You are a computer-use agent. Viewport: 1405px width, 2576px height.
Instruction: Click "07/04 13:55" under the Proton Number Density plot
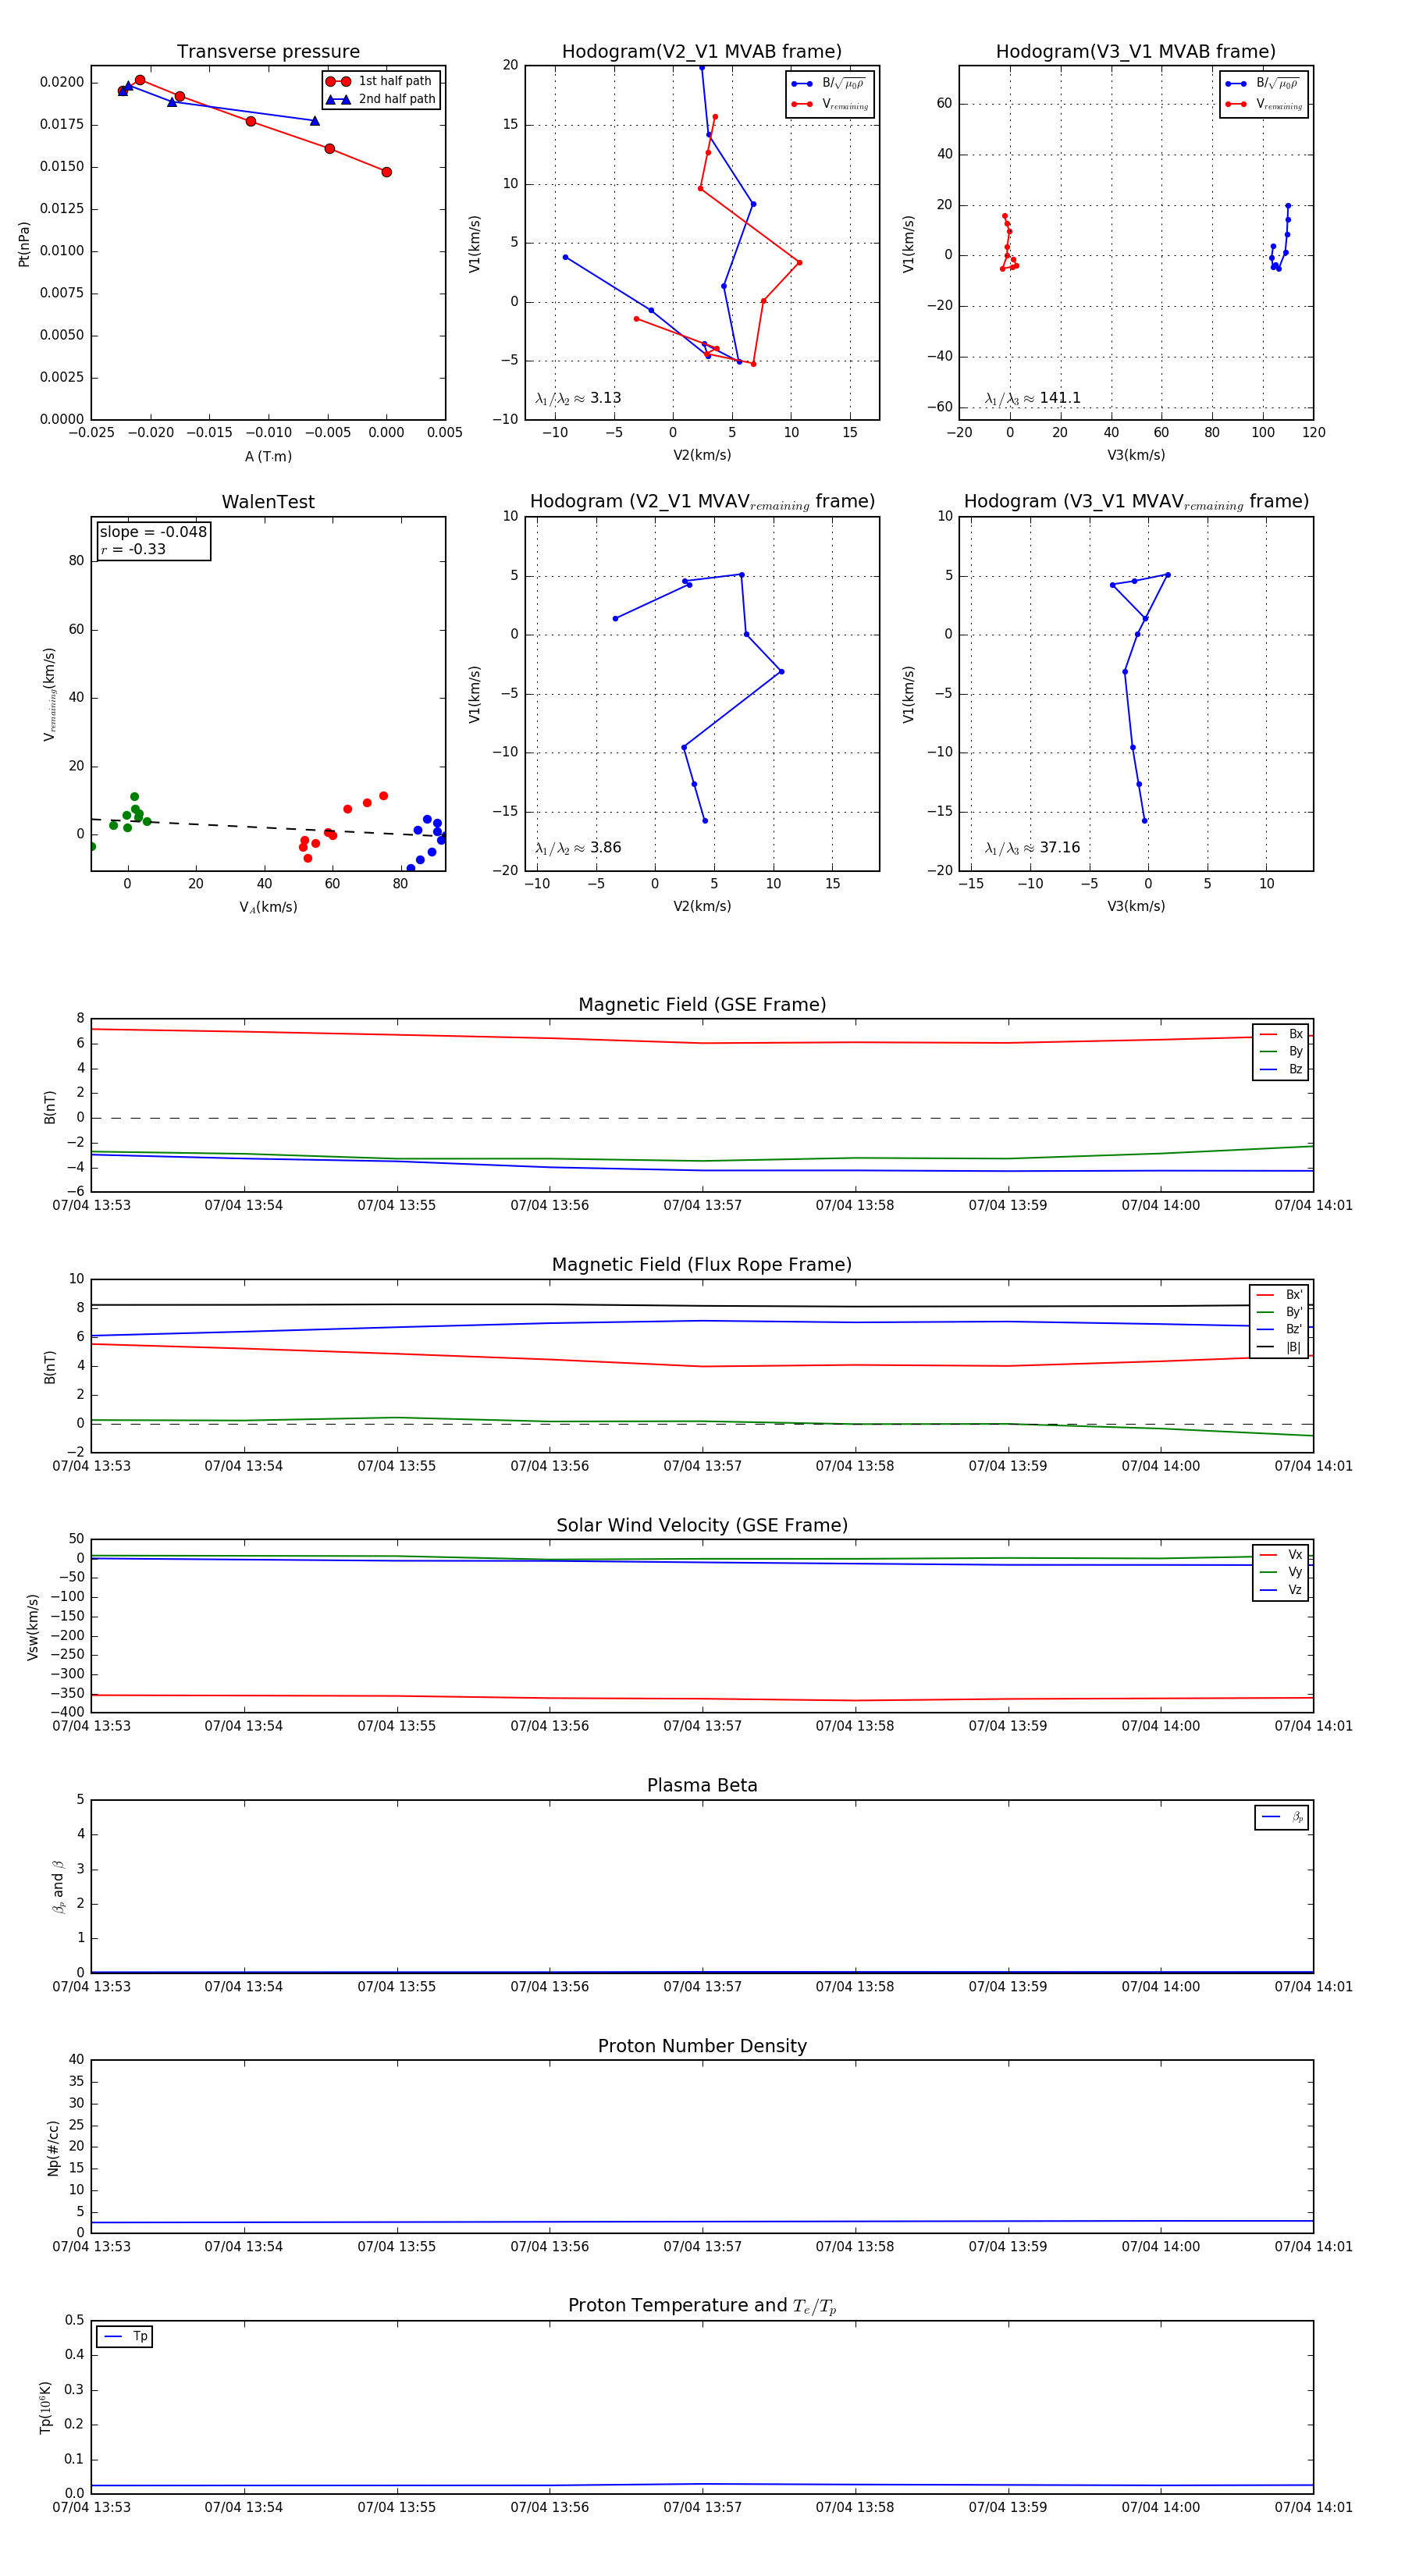(396, 2247)
